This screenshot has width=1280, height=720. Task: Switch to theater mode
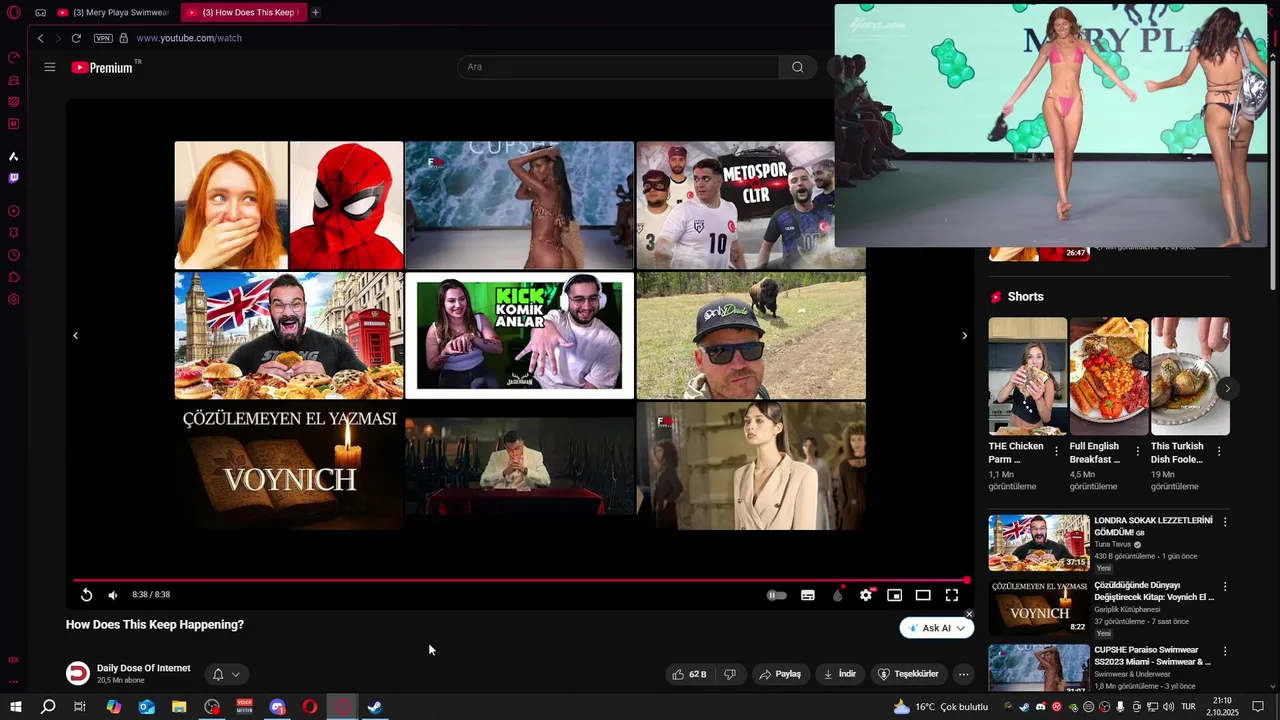point(923,595)
